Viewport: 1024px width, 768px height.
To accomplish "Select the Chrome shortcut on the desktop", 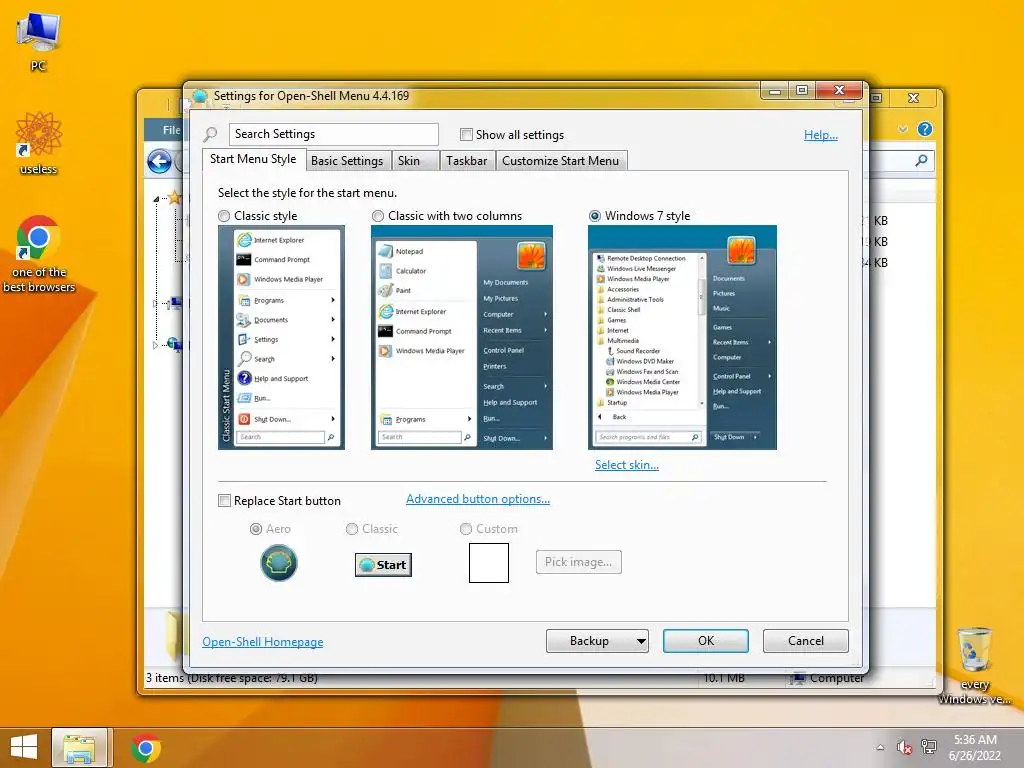I will [39, 253].
